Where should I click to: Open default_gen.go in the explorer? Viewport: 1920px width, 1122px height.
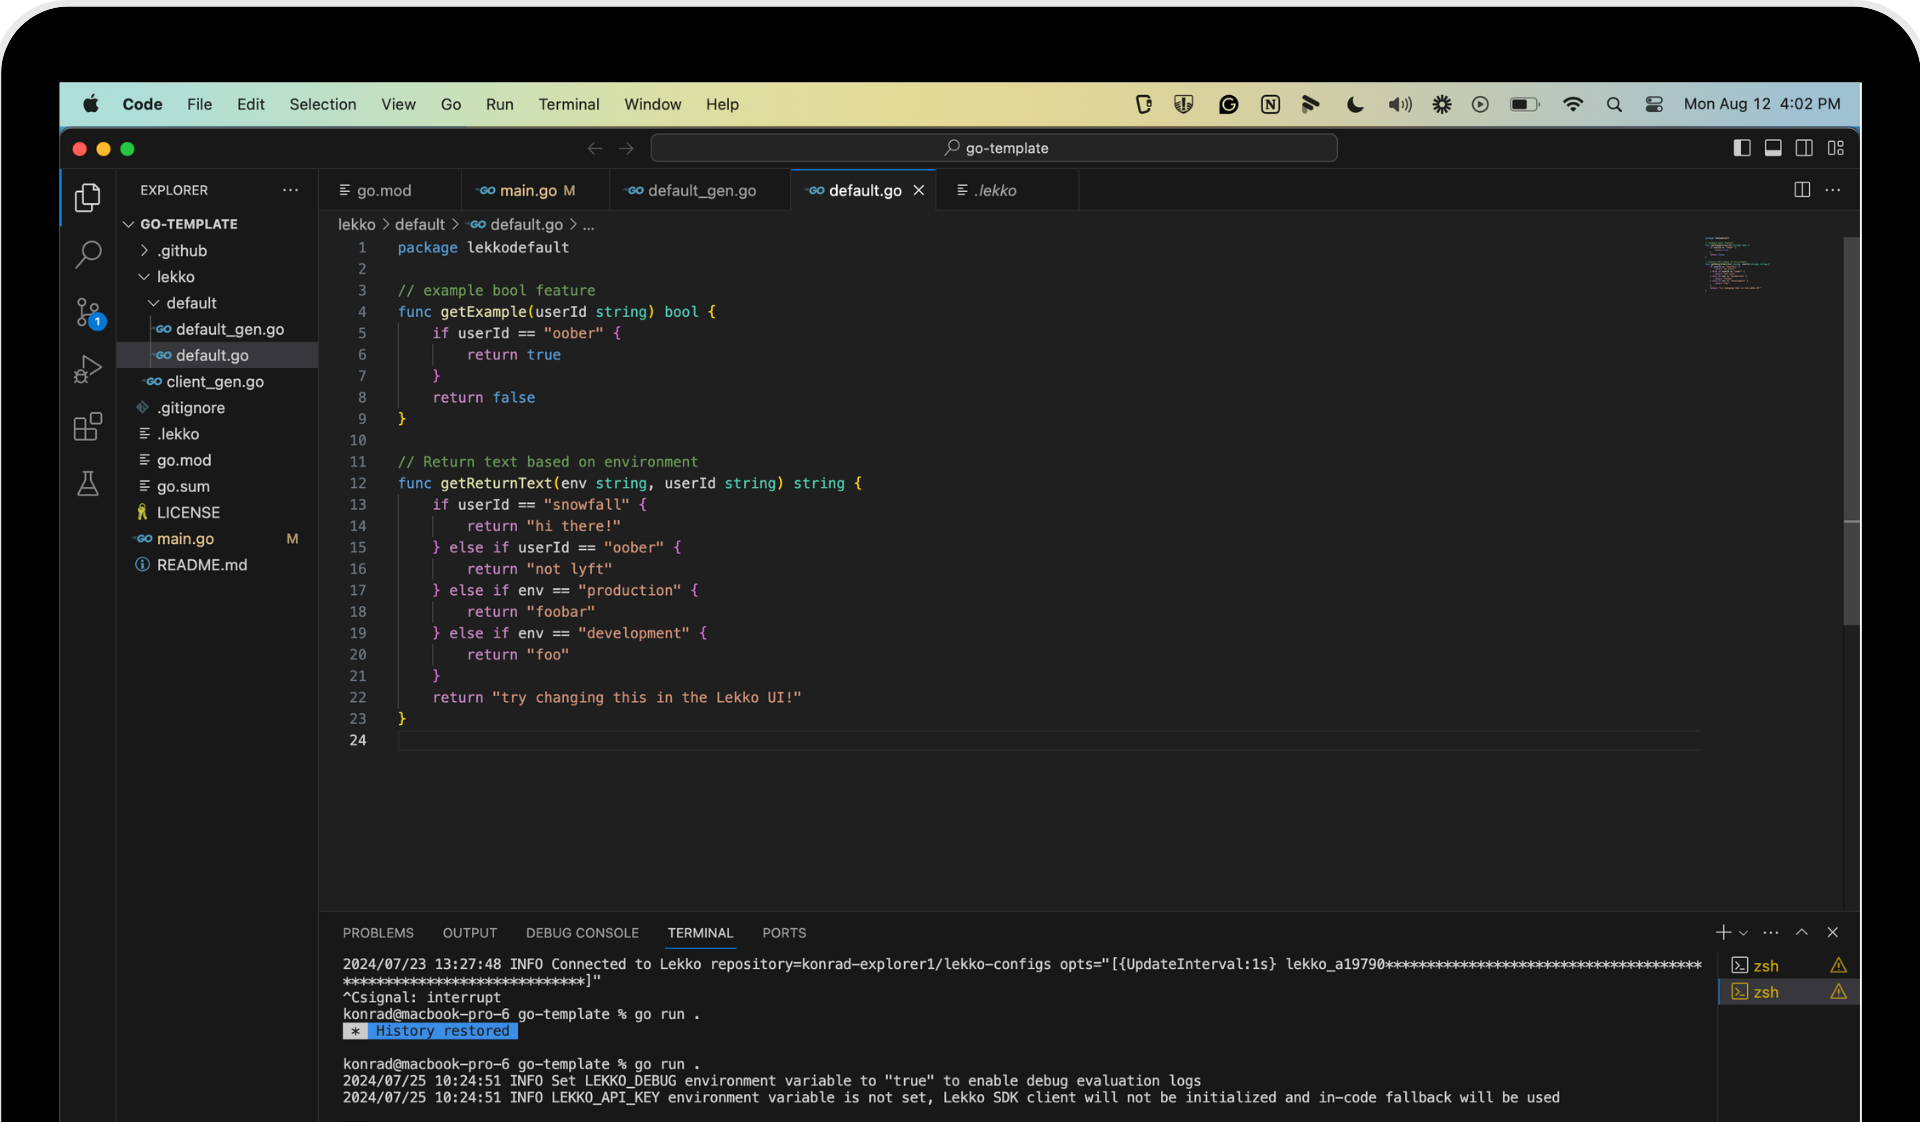[x=217, y=329]
